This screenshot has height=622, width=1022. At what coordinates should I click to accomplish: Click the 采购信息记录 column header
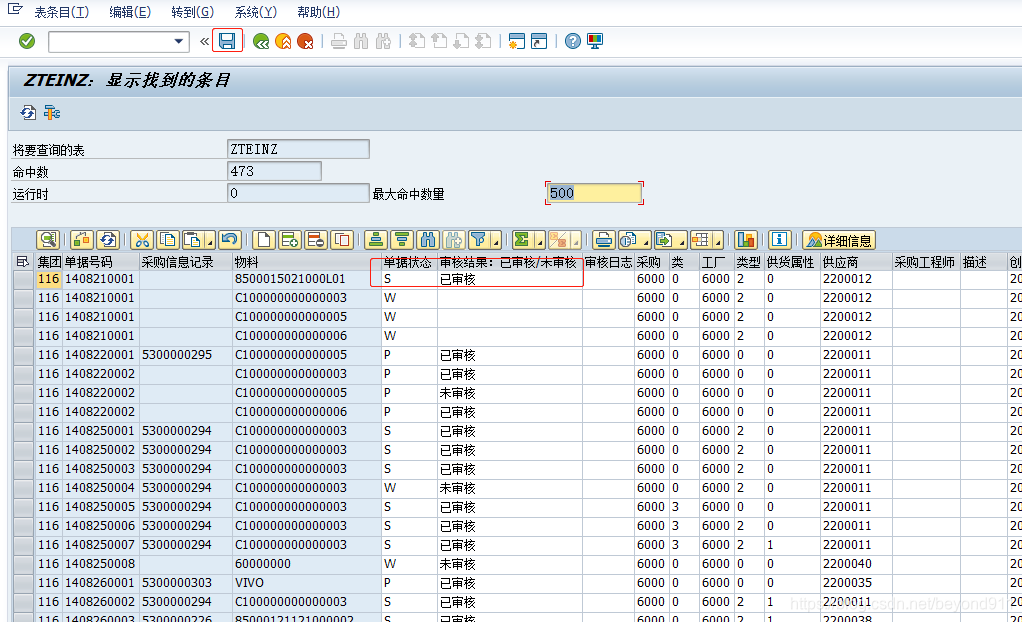(x=186, y=262)
